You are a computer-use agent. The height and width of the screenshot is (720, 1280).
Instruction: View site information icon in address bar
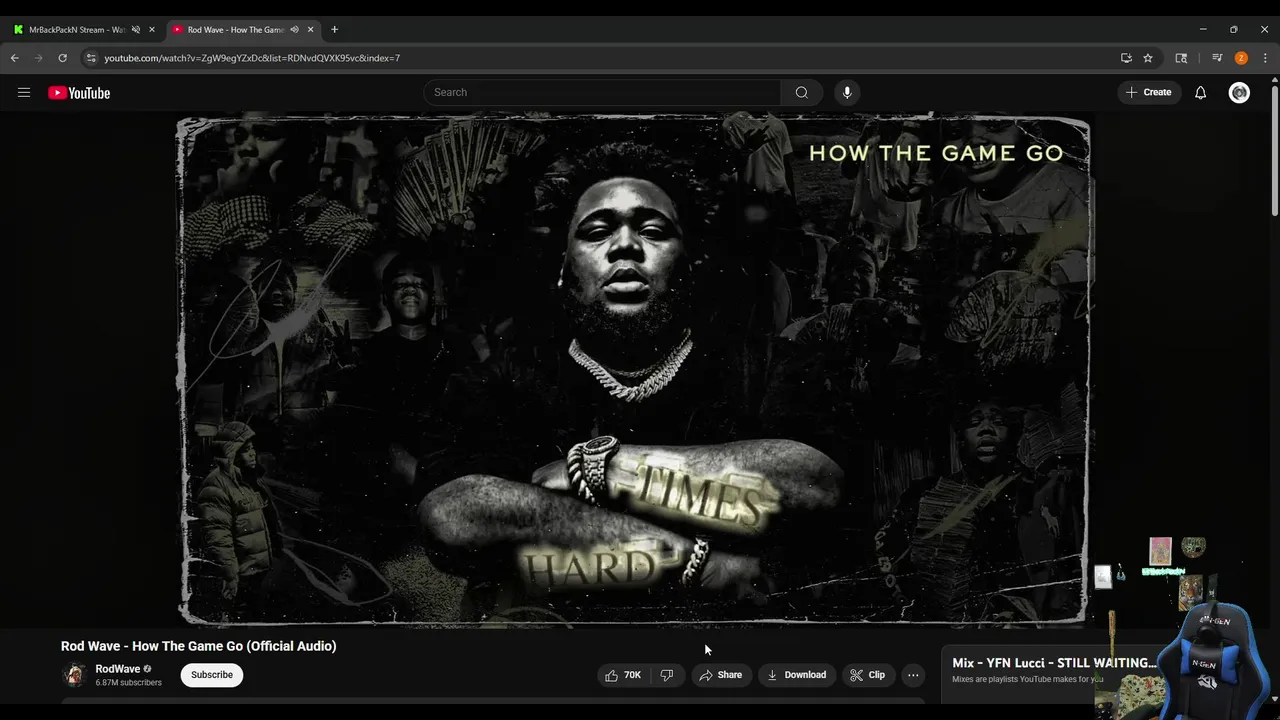pyautogui.click(x=91, y=58)
